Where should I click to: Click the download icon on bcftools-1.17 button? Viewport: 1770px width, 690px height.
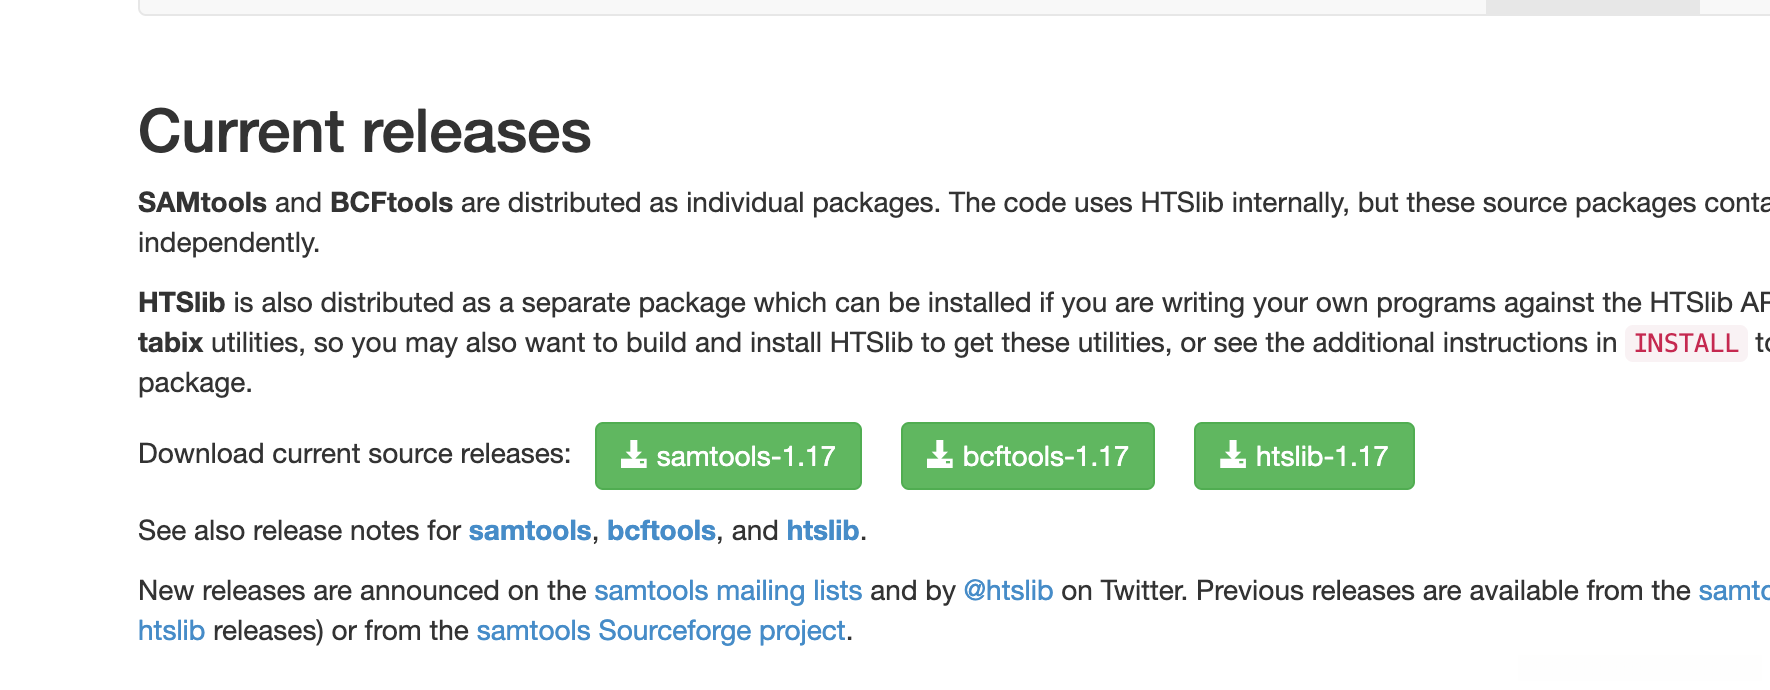940,455
